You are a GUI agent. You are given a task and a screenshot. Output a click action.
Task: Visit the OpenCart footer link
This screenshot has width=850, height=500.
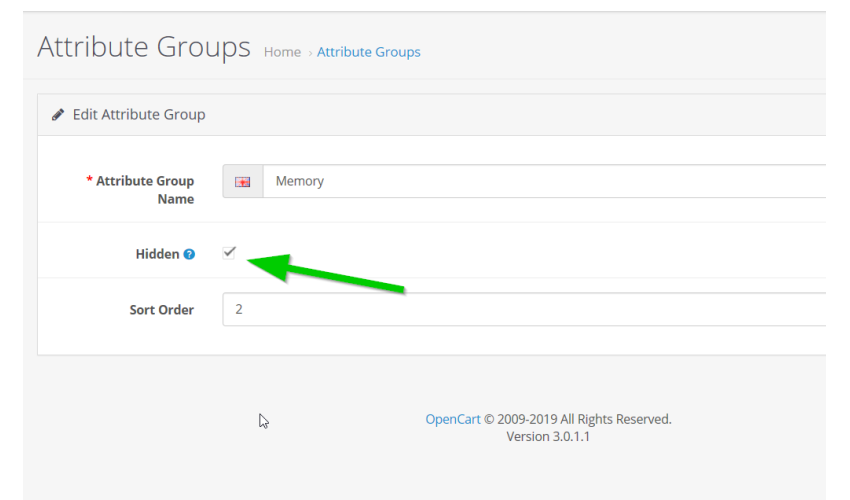point(453,419)
